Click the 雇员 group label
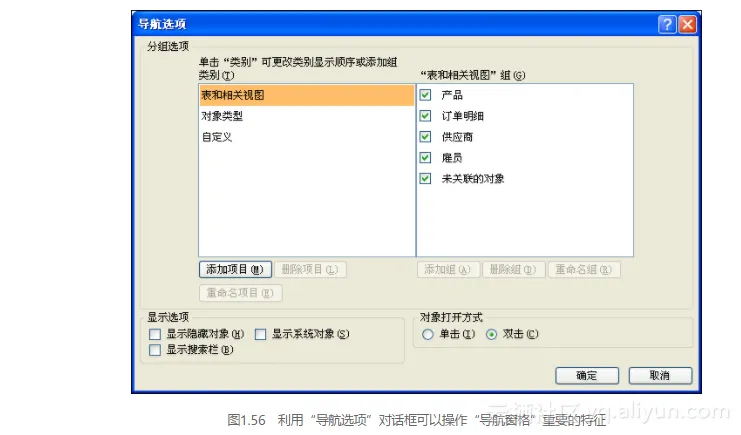The image size is (741, 435). tap(452, 157)
